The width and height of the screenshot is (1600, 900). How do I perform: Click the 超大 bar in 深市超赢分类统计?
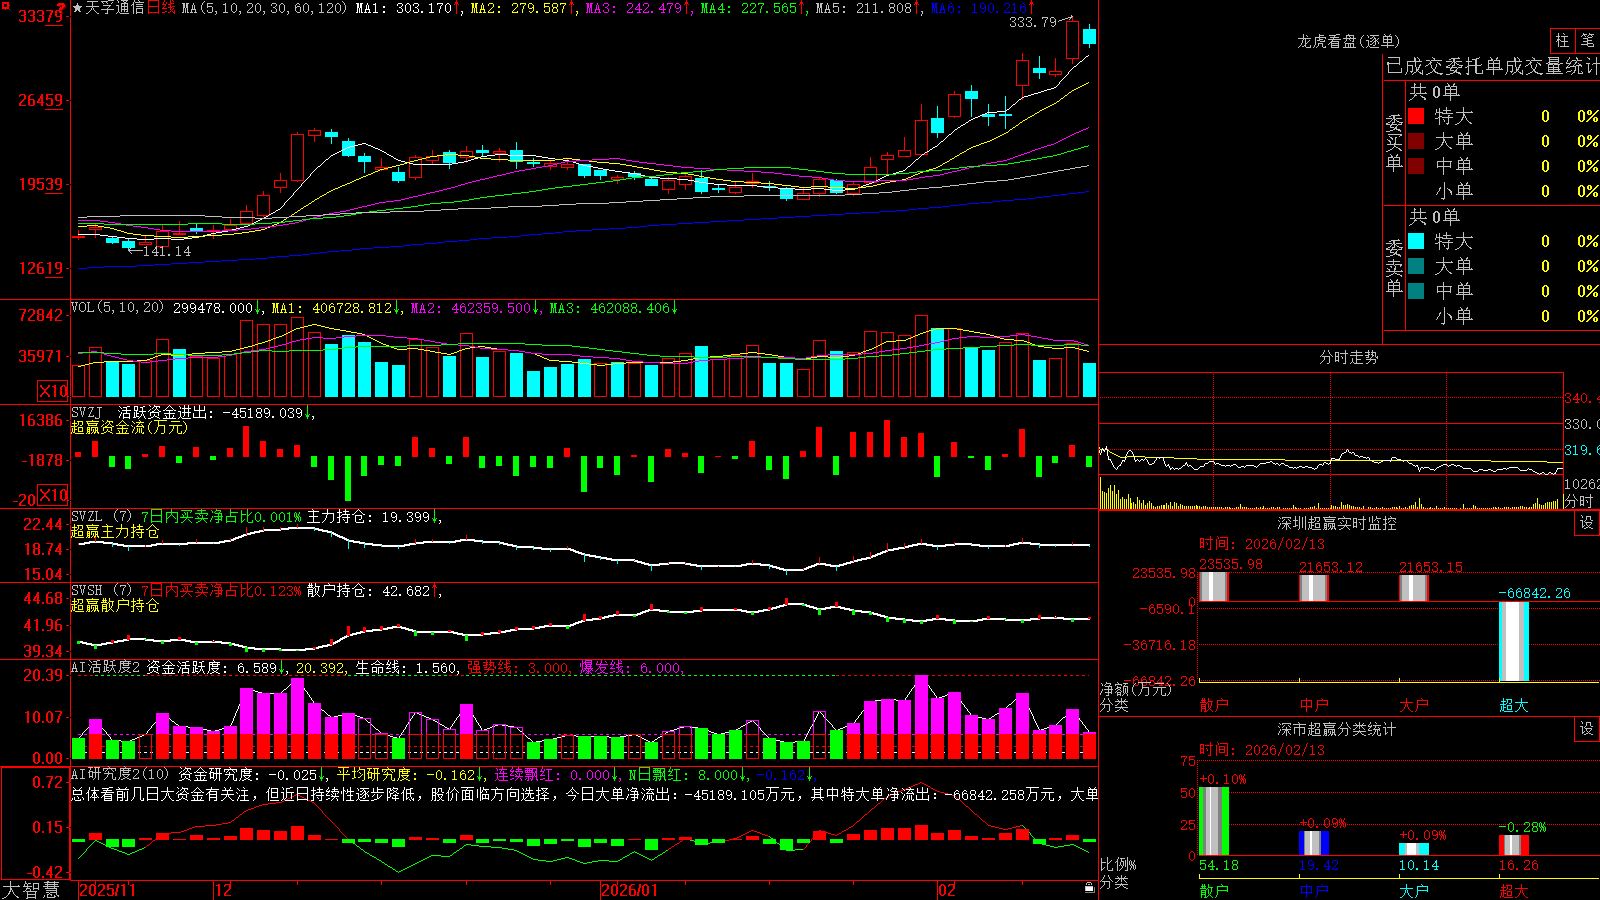pyautogui.click(x=1514, y=845)
